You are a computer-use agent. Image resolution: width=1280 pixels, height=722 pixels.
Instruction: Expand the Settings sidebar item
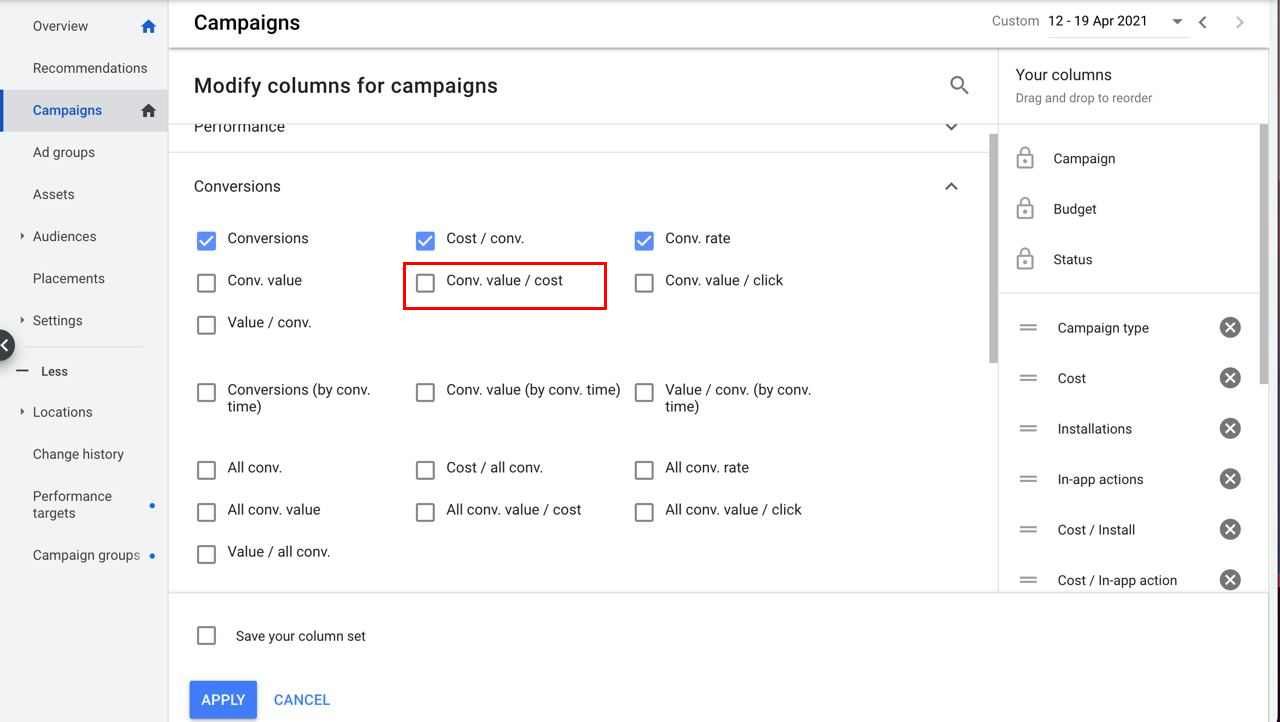(22, 320)
